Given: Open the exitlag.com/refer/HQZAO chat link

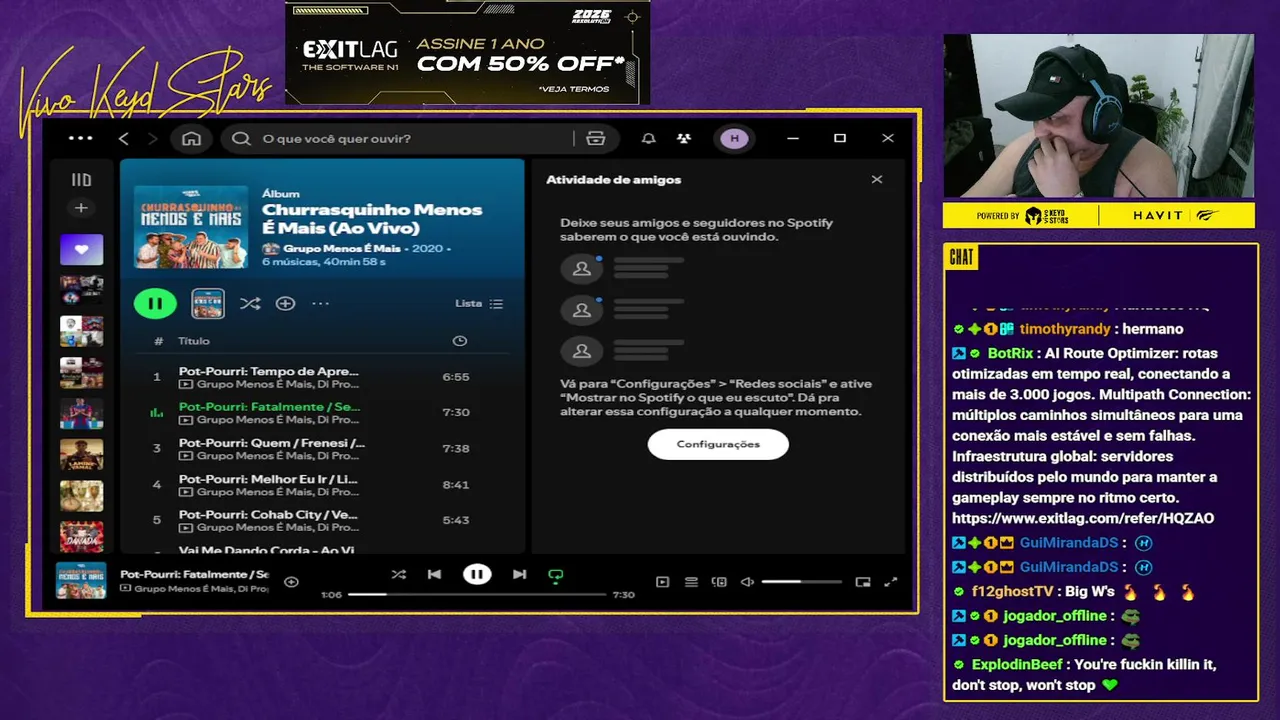Looking at the screenshot, I should (1082, 518).
